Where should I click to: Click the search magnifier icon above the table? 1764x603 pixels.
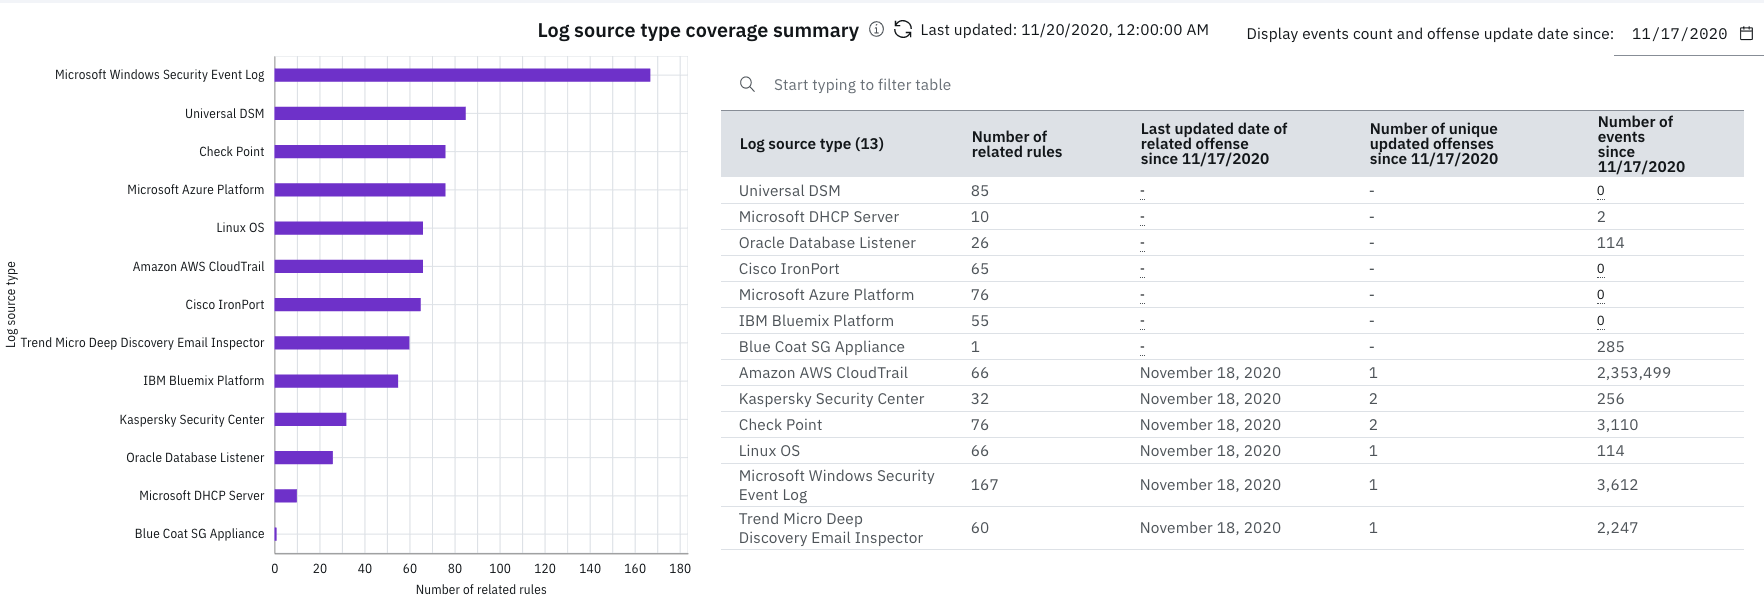(747, 85)
